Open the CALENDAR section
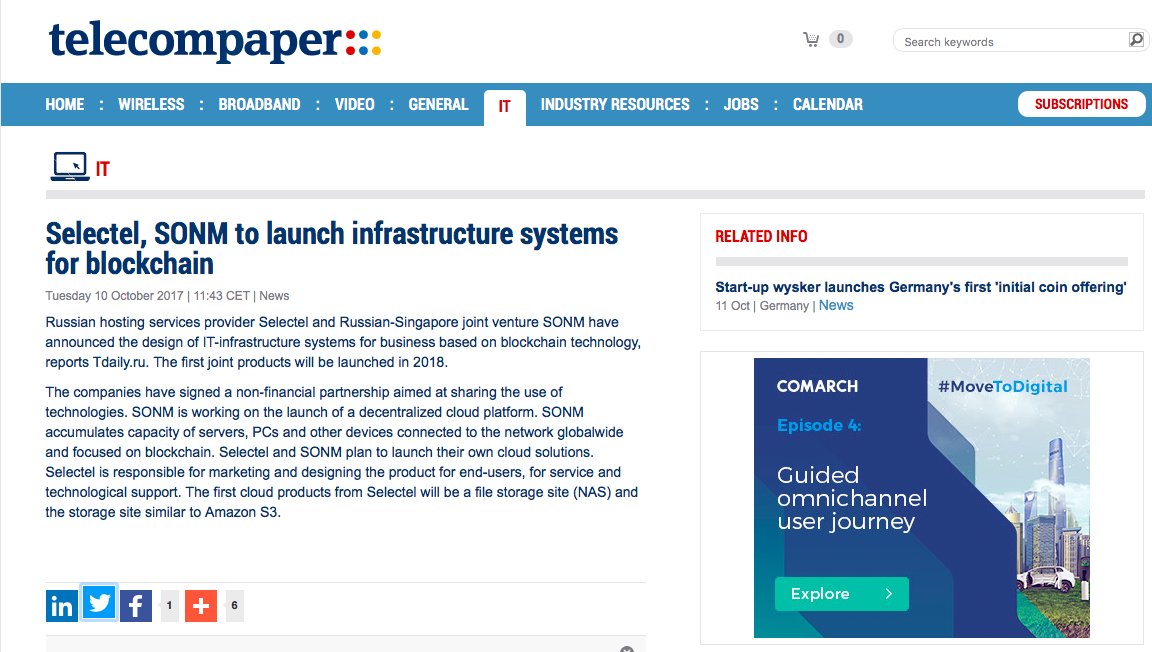1152x652 pixels. tap(828, 104)
